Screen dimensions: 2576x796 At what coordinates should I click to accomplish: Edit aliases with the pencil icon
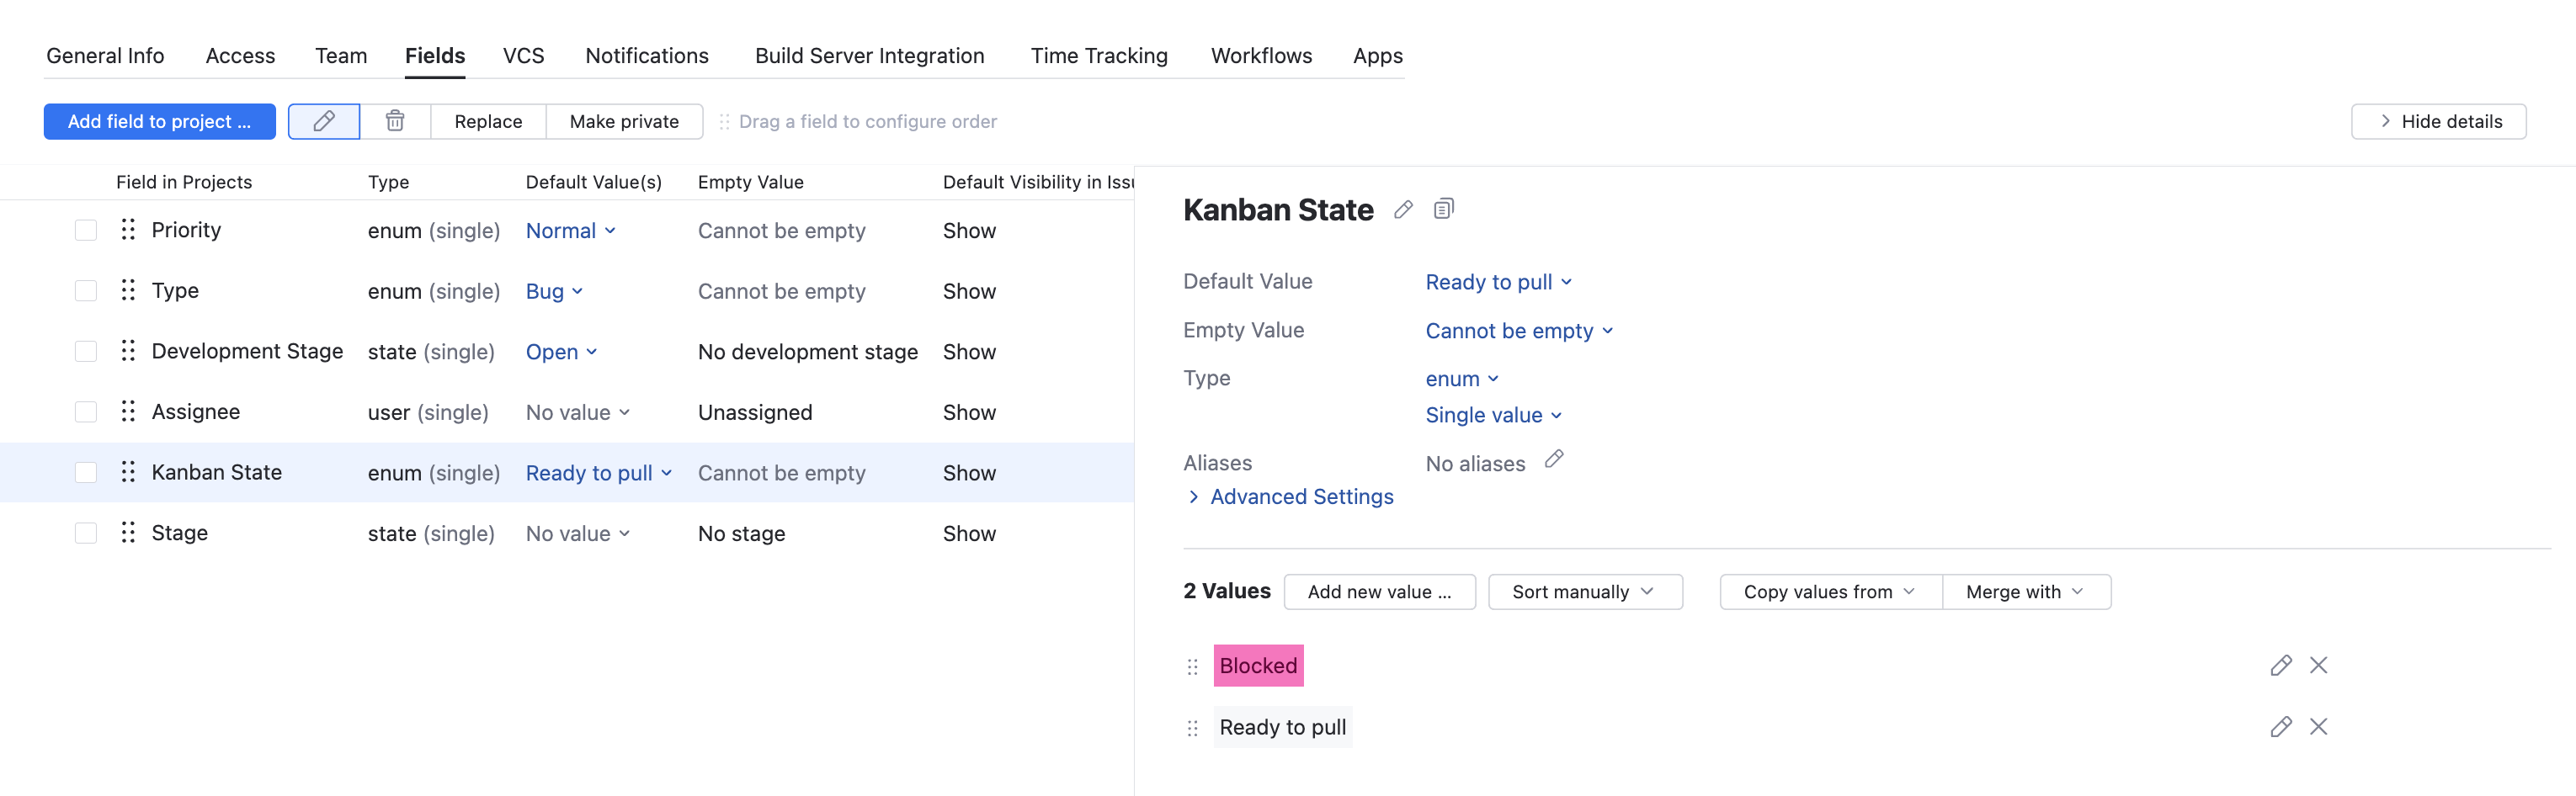tap(1553, 459)
